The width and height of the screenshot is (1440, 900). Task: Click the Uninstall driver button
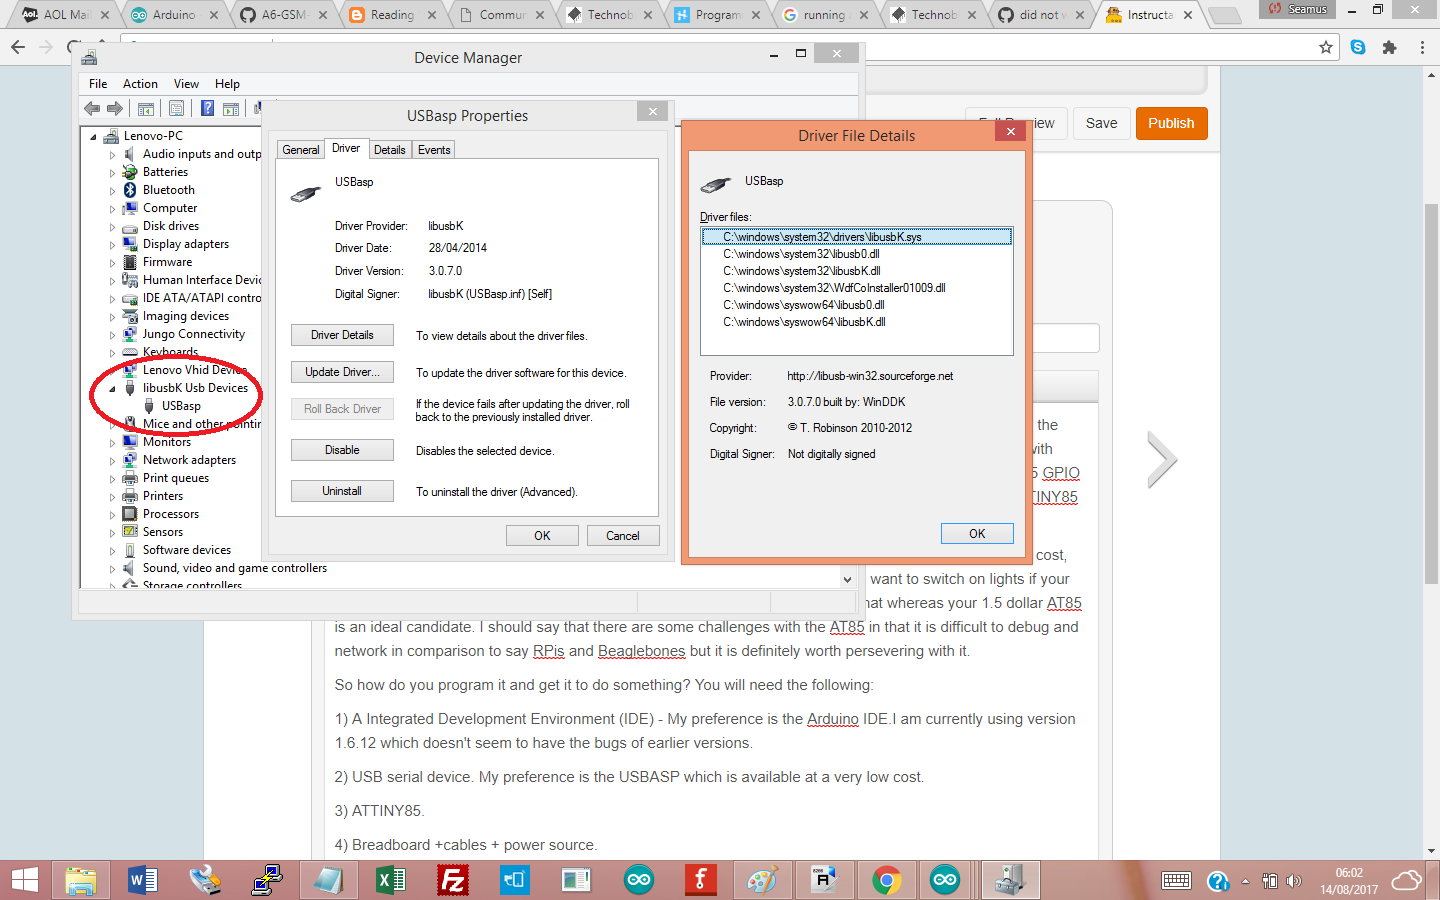click(x=342, y=491)
